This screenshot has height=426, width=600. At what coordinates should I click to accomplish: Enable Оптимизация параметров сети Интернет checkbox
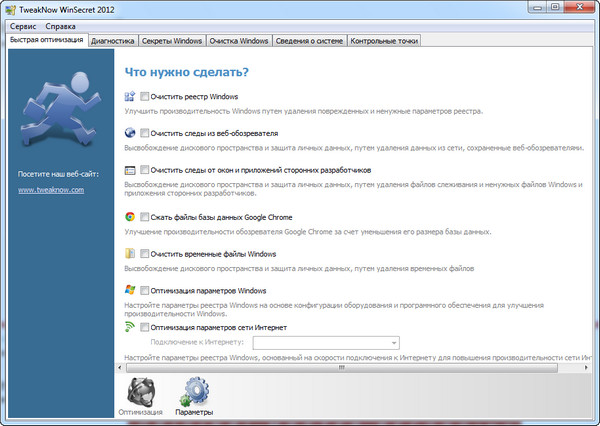[144, 327]
